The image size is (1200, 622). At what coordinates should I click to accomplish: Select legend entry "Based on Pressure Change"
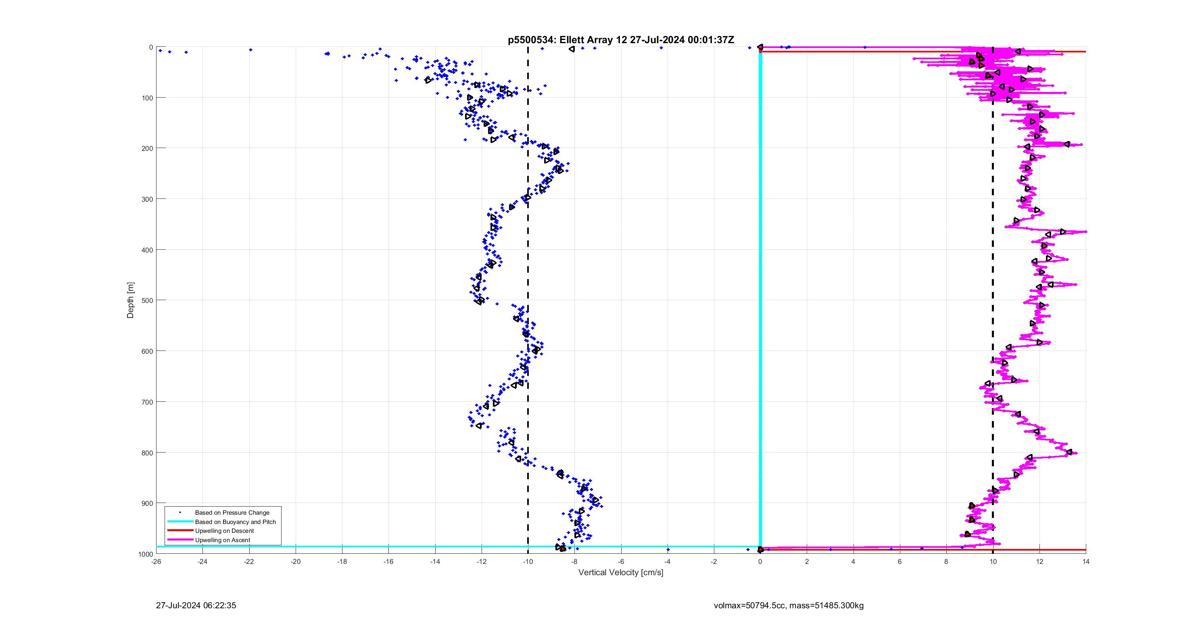click(x=230, y=512)
